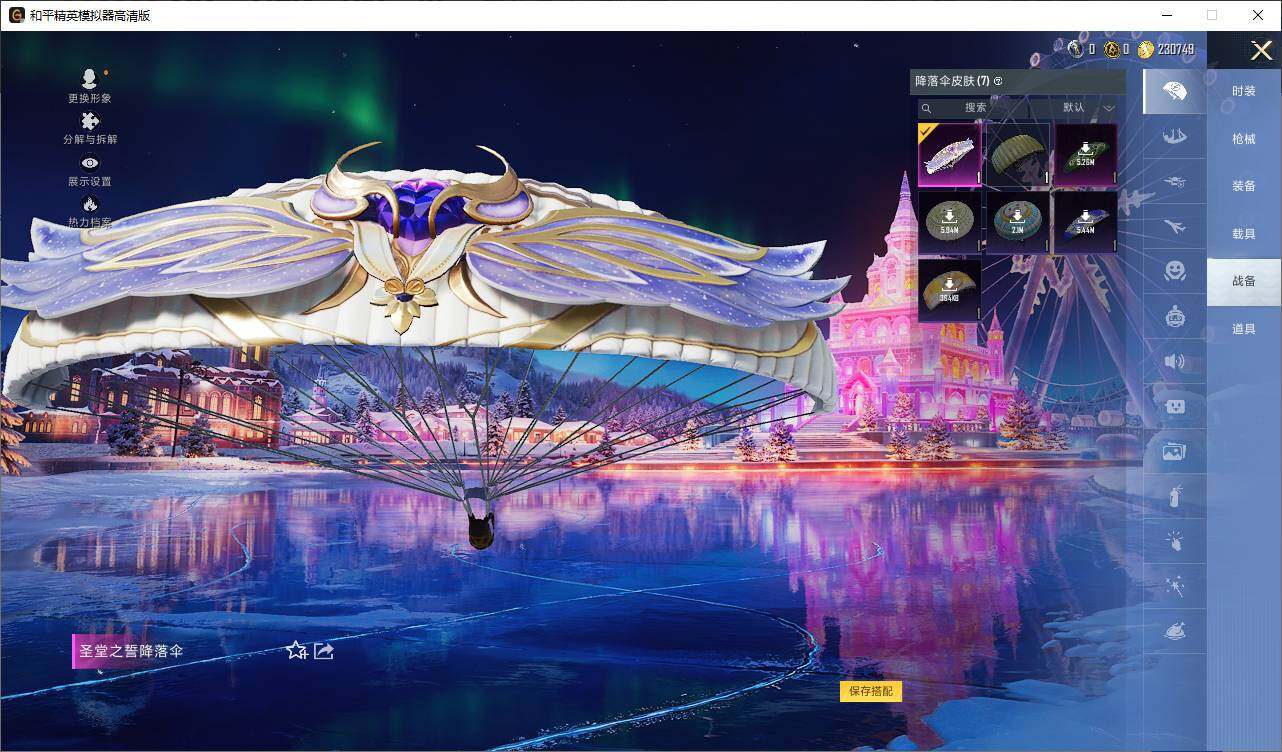Switch to 装备 tab
The width and height of the screenshot is (1282, 752).
(1244, 186)
